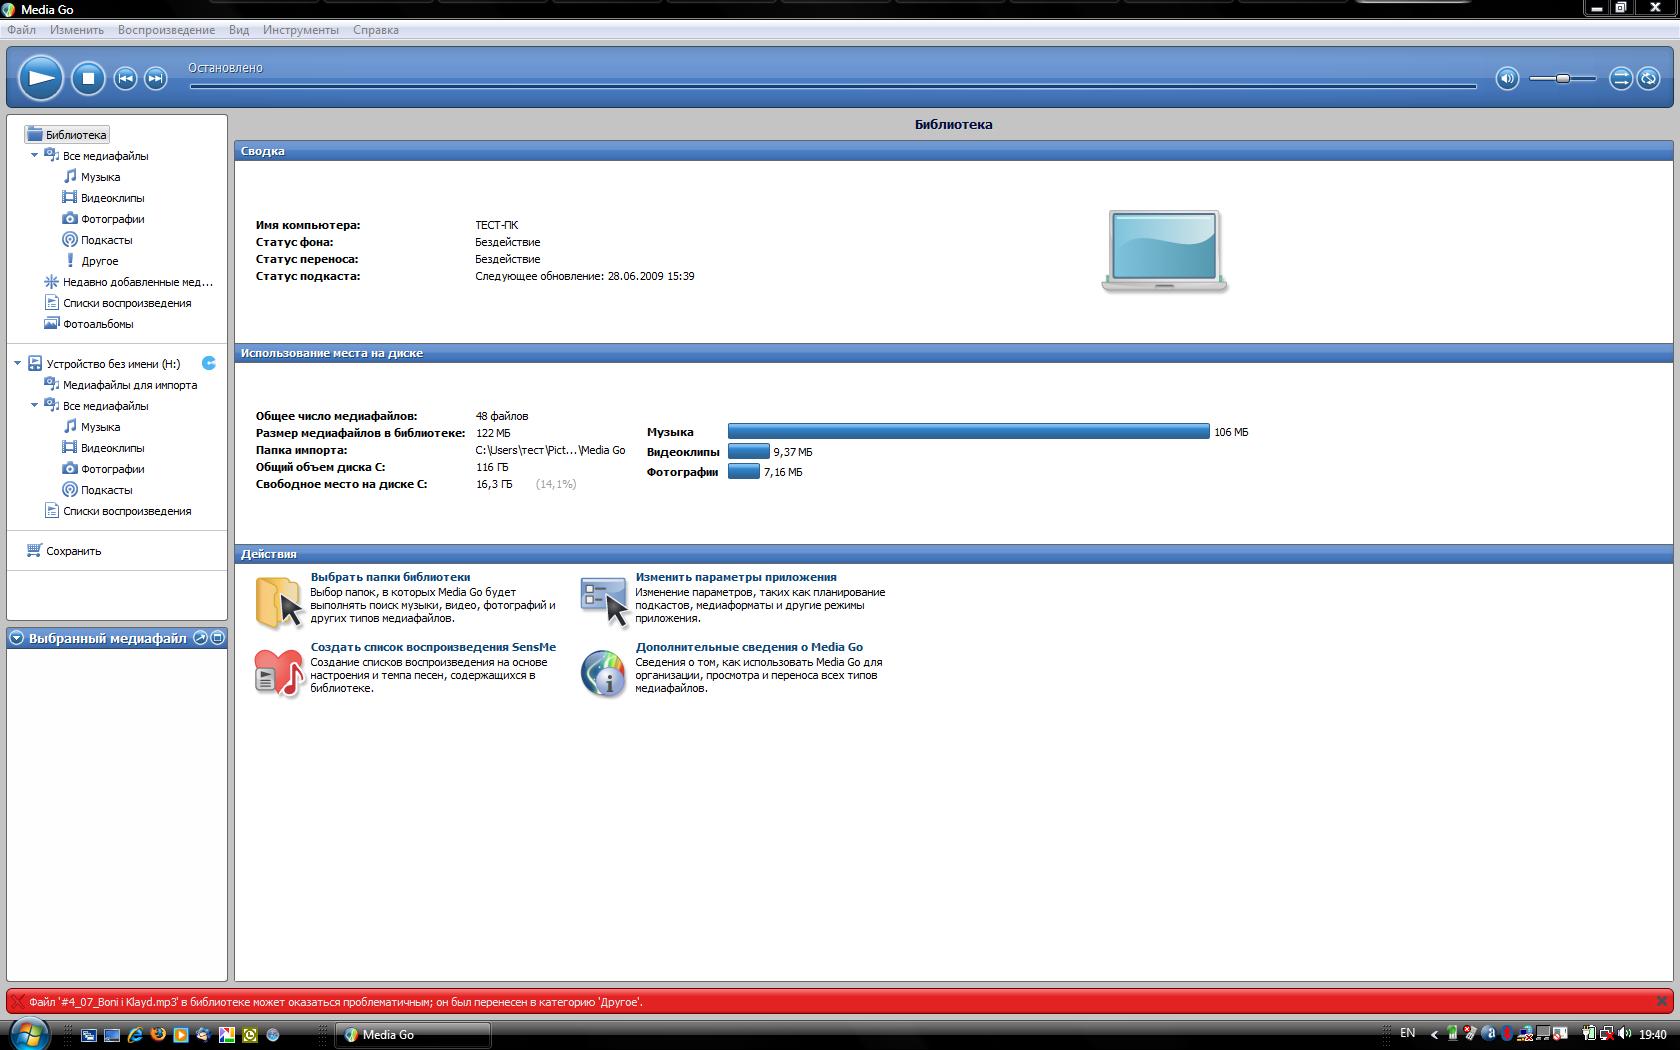Open the Инструменты menu
This screenshot has width=1680, height=1050.
point(301,30)
